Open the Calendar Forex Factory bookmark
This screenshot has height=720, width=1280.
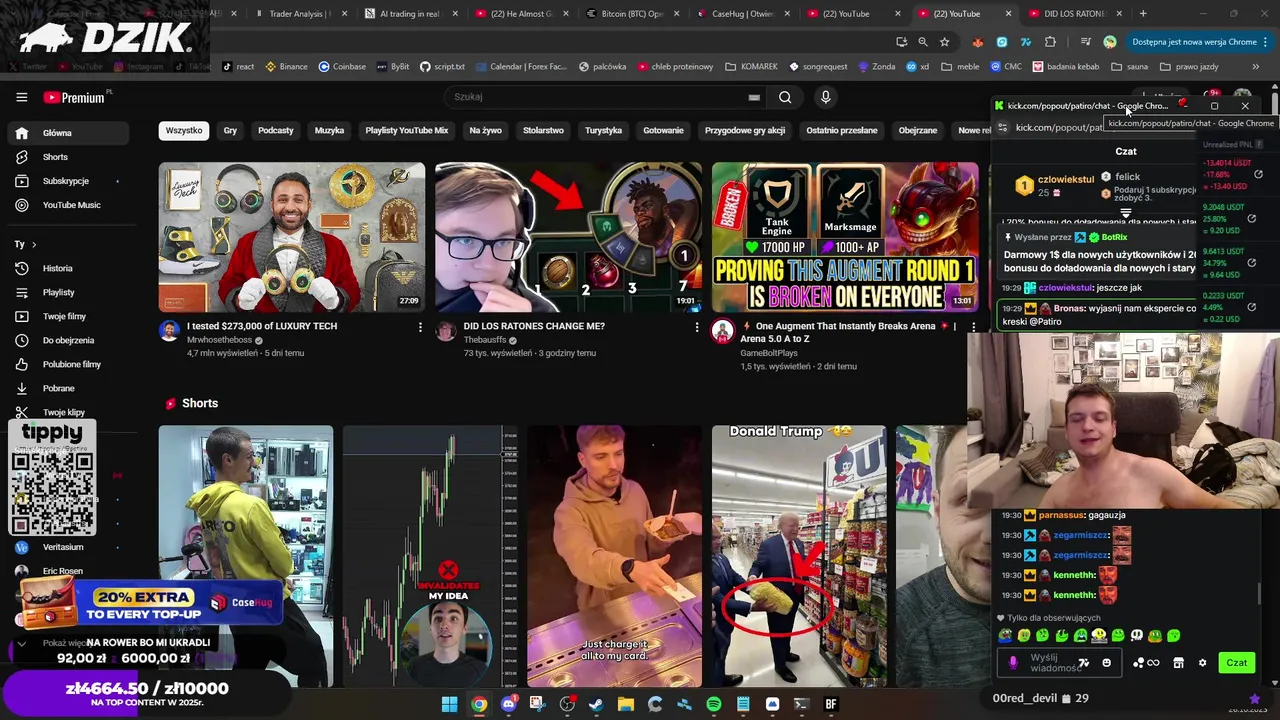[x=520, y=67]
